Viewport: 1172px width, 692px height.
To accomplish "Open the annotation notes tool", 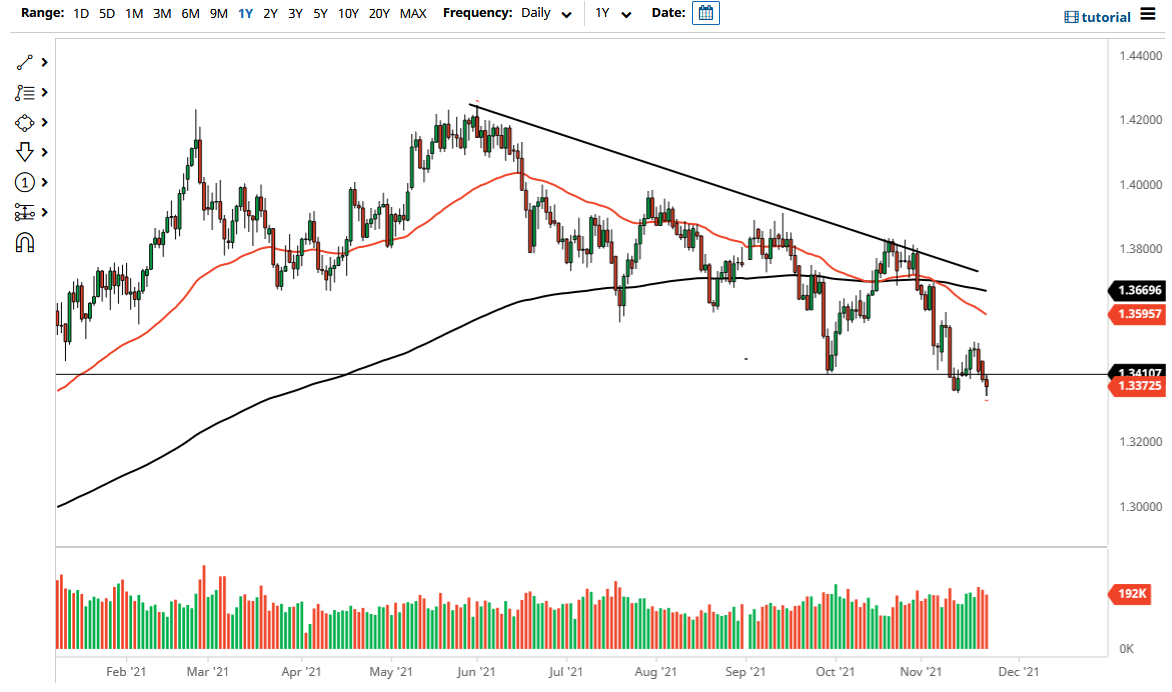I will coord(25,92).
